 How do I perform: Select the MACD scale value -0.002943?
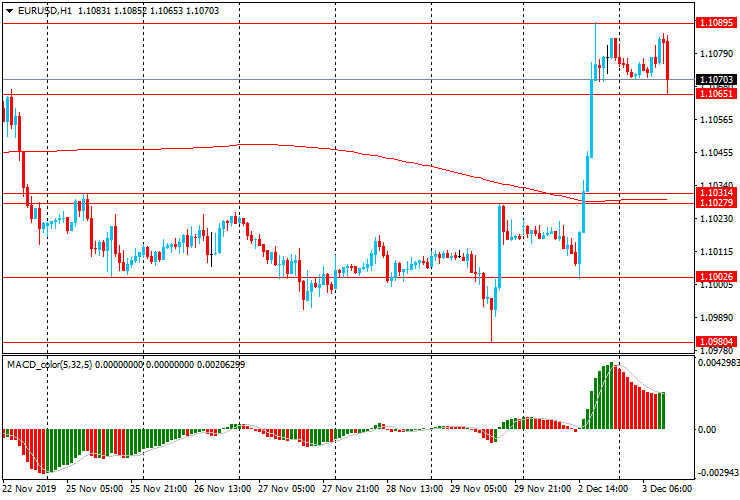coord(718,473)
